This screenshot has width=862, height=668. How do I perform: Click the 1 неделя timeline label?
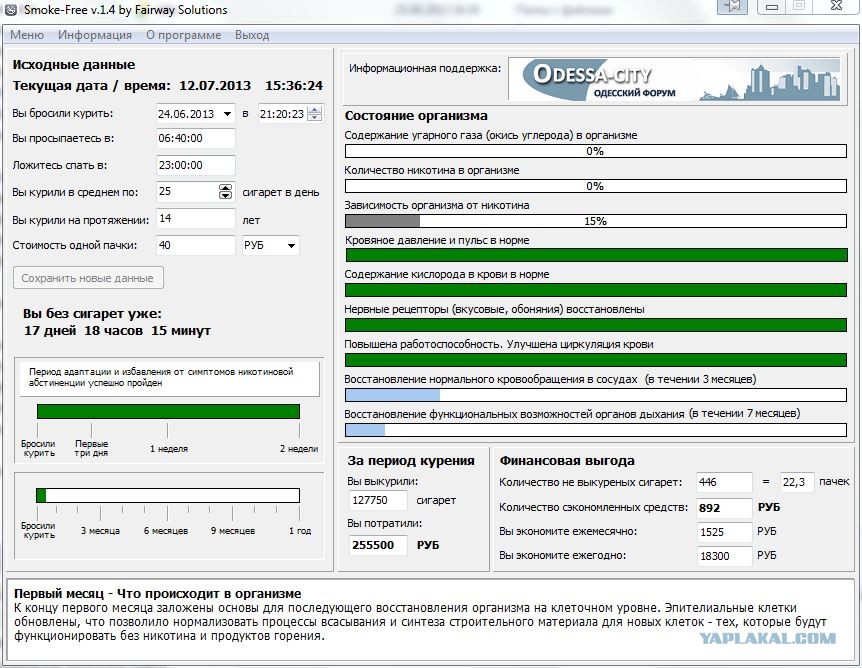[169, 449]
